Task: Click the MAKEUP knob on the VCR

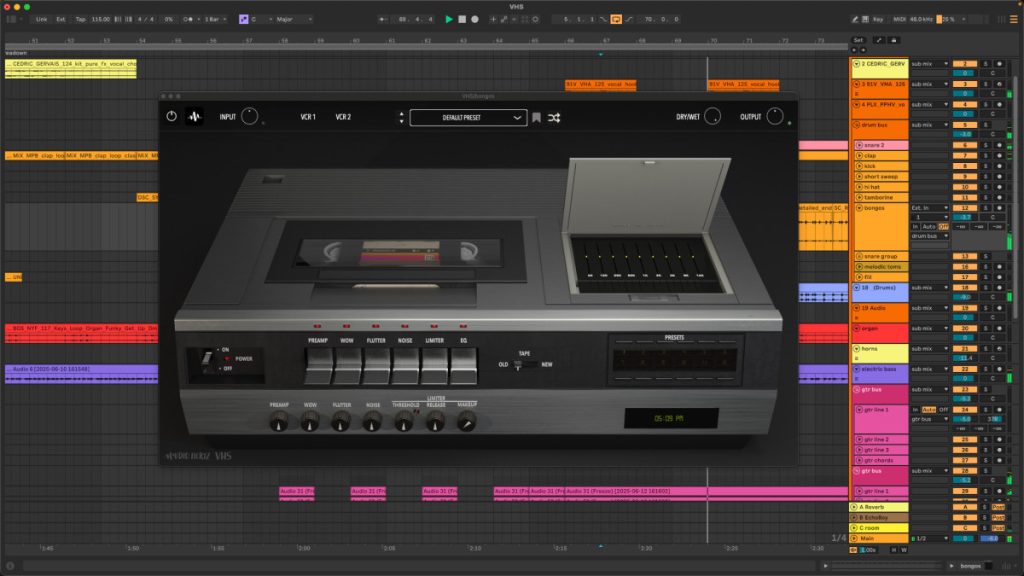Action: [466, 423]
